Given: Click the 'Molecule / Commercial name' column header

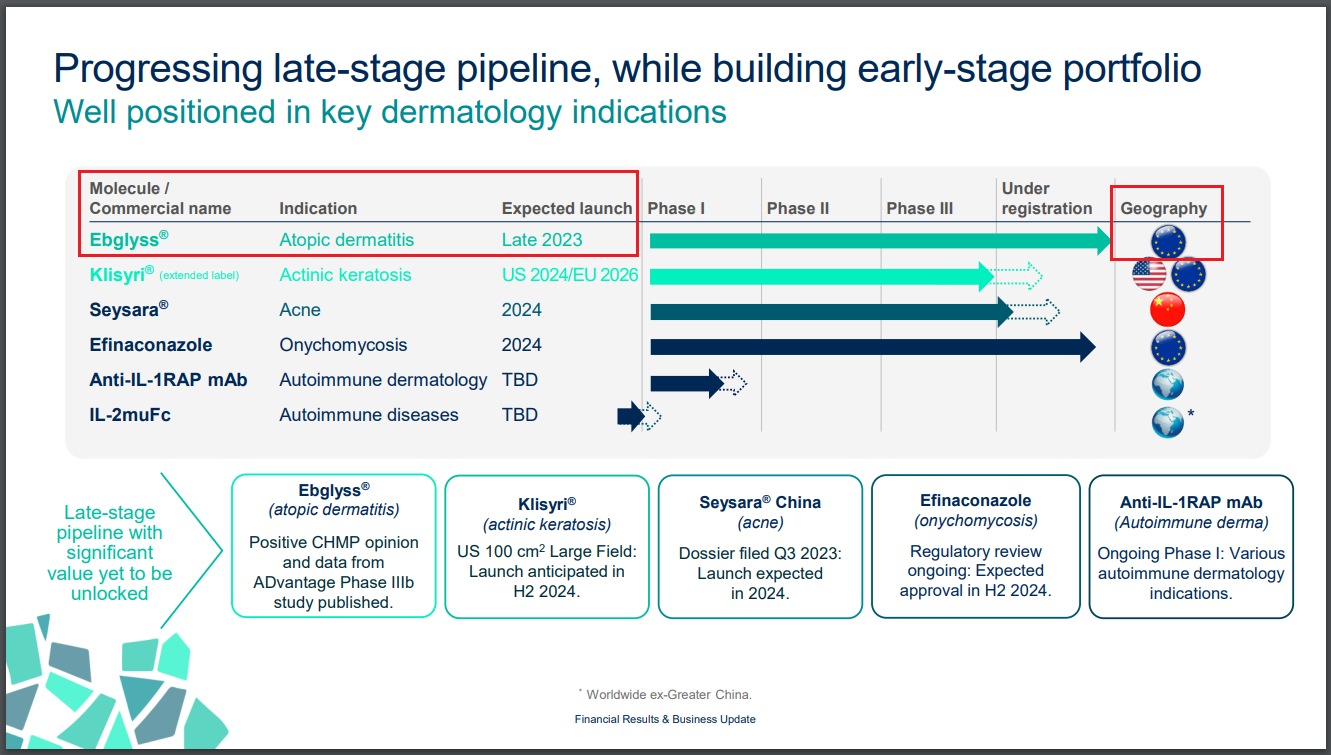Looking at the screenshot, I should click(160, 198).
